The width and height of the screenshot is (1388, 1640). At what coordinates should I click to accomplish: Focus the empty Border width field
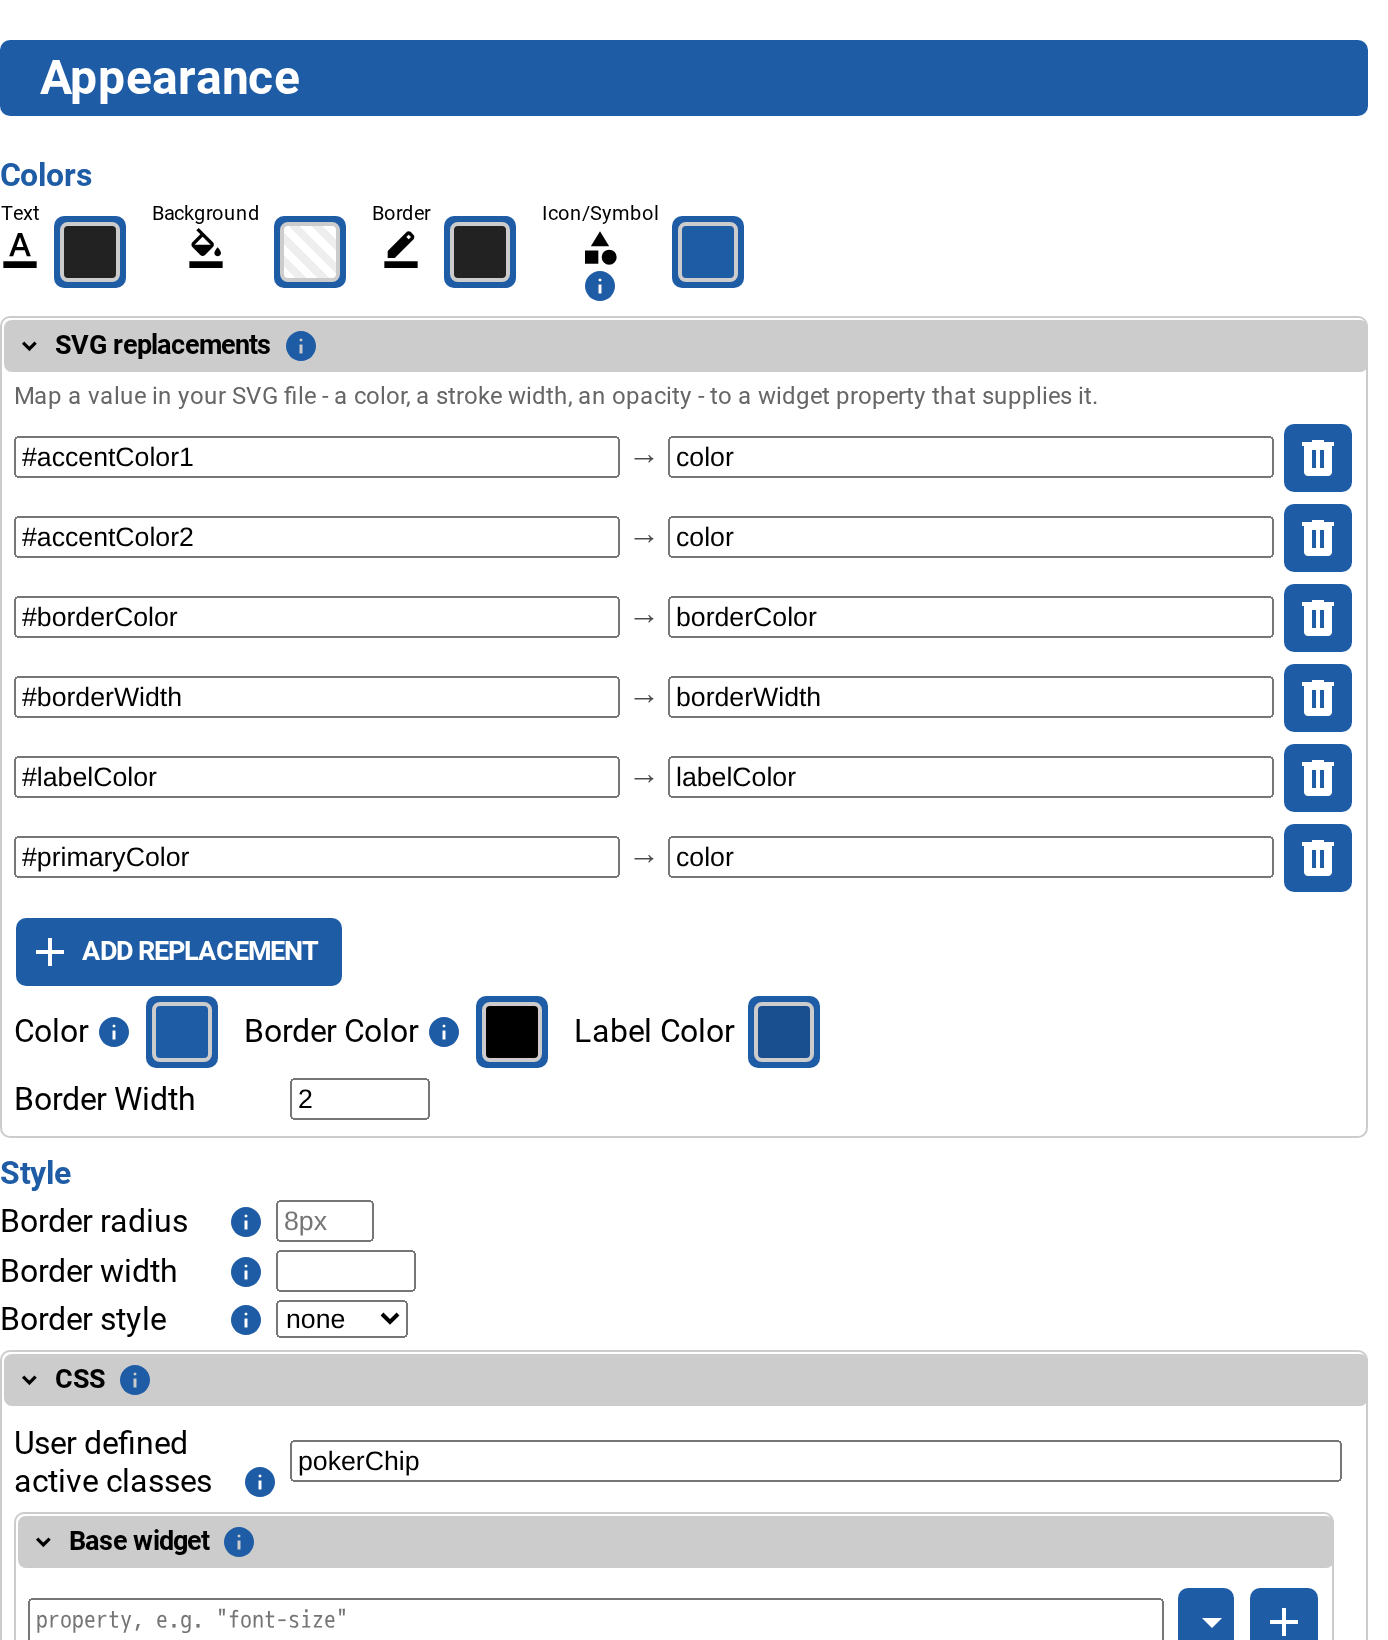(346, 1271)
